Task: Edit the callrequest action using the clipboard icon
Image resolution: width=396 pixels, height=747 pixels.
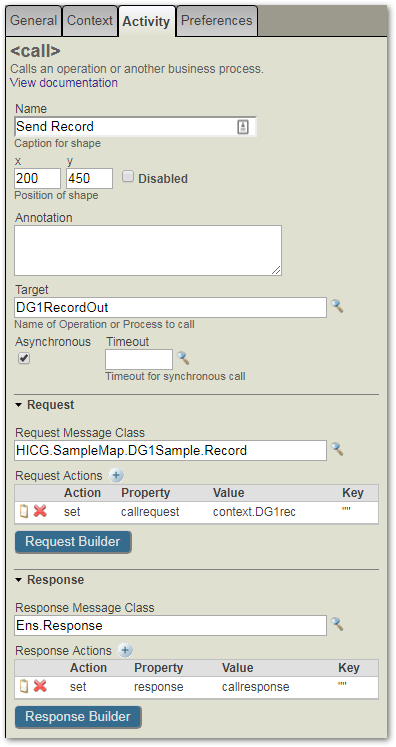Action: tap(24, 512)
